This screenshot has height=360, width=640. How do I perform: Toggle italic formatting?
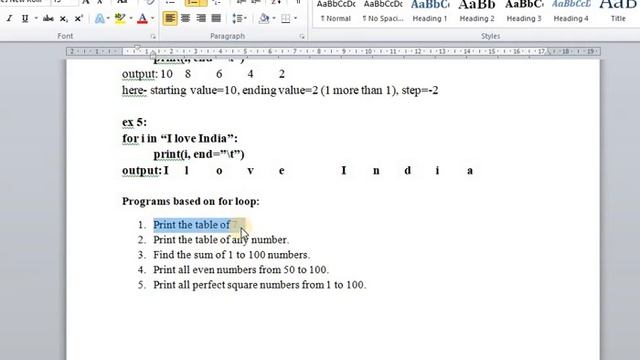click(9, 18)
